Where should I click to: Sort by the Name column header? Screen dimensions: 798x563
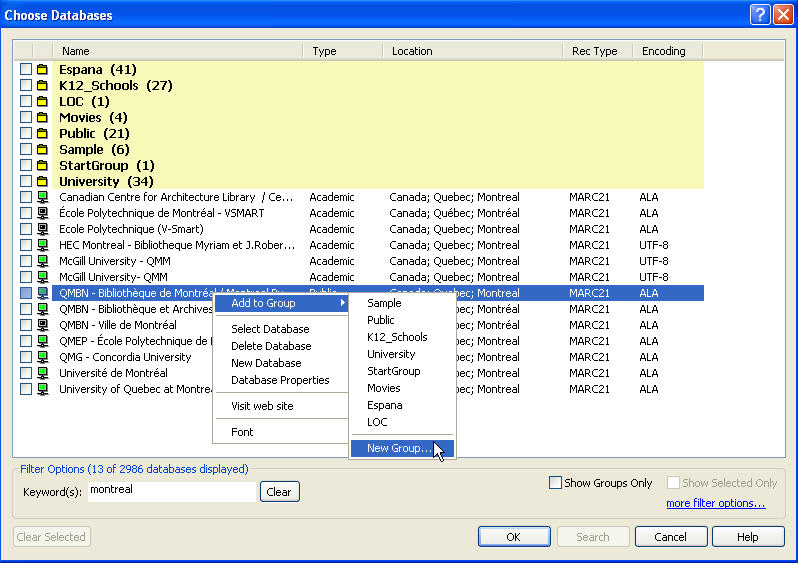click(177, 51)
